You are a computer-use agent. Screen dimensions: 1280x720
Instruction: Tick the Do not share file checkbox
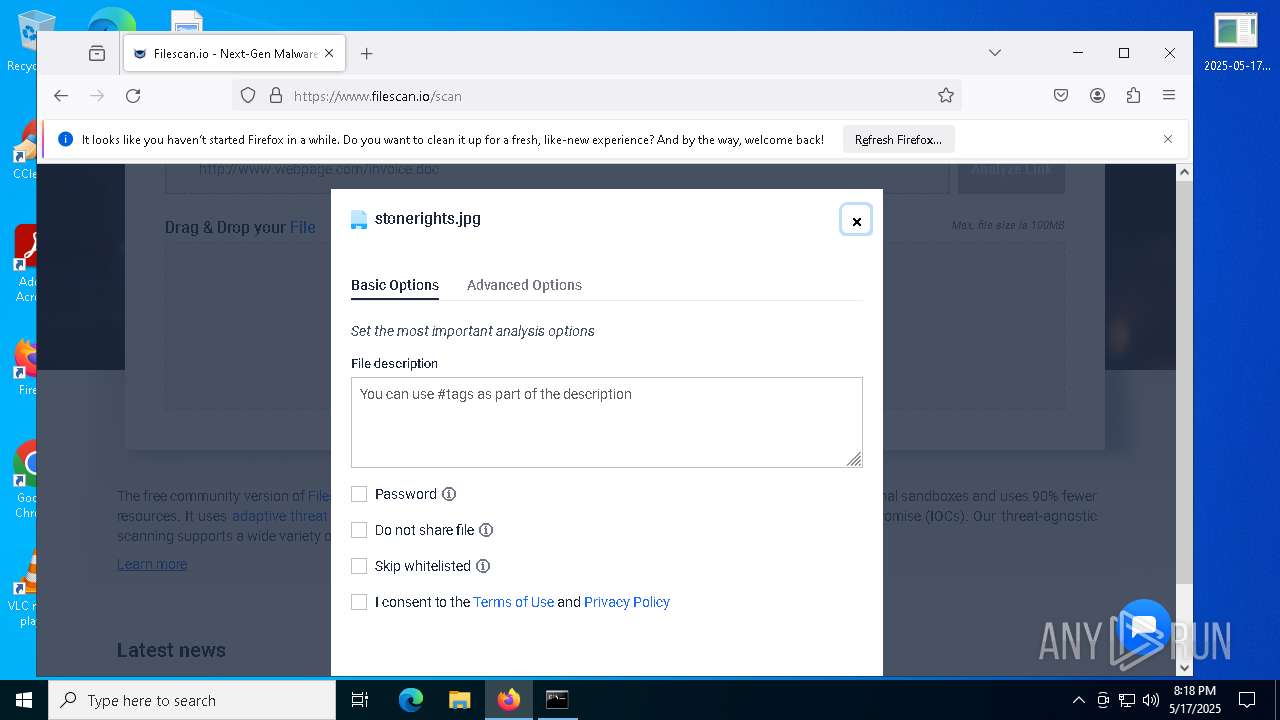[x=359, y=530]
